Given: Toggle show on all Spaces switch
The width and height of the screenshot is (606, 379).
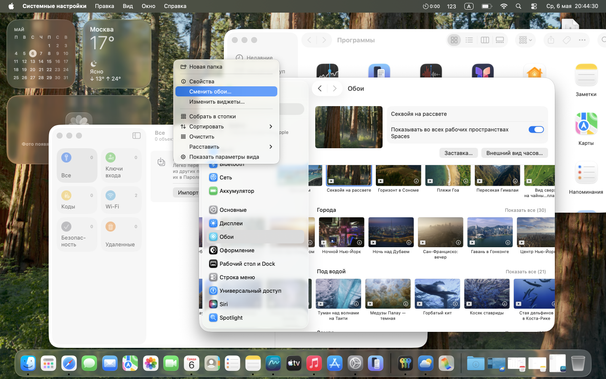Looking at the screenshot, I should (x=536, y=129).
